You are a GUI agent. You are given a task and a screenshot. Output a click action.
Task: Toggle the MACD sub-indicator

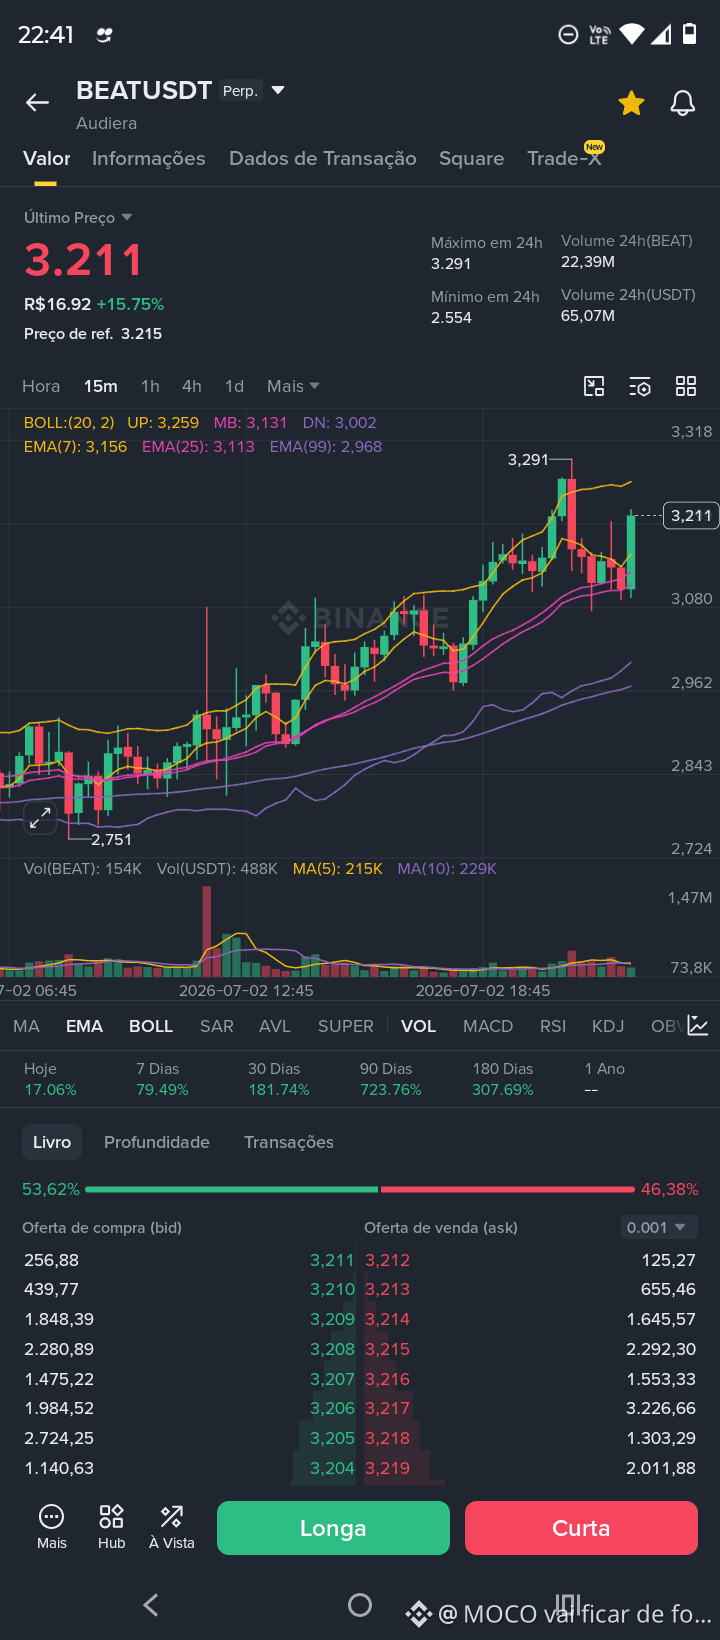pyautogui.click(x=488, y=1026)
